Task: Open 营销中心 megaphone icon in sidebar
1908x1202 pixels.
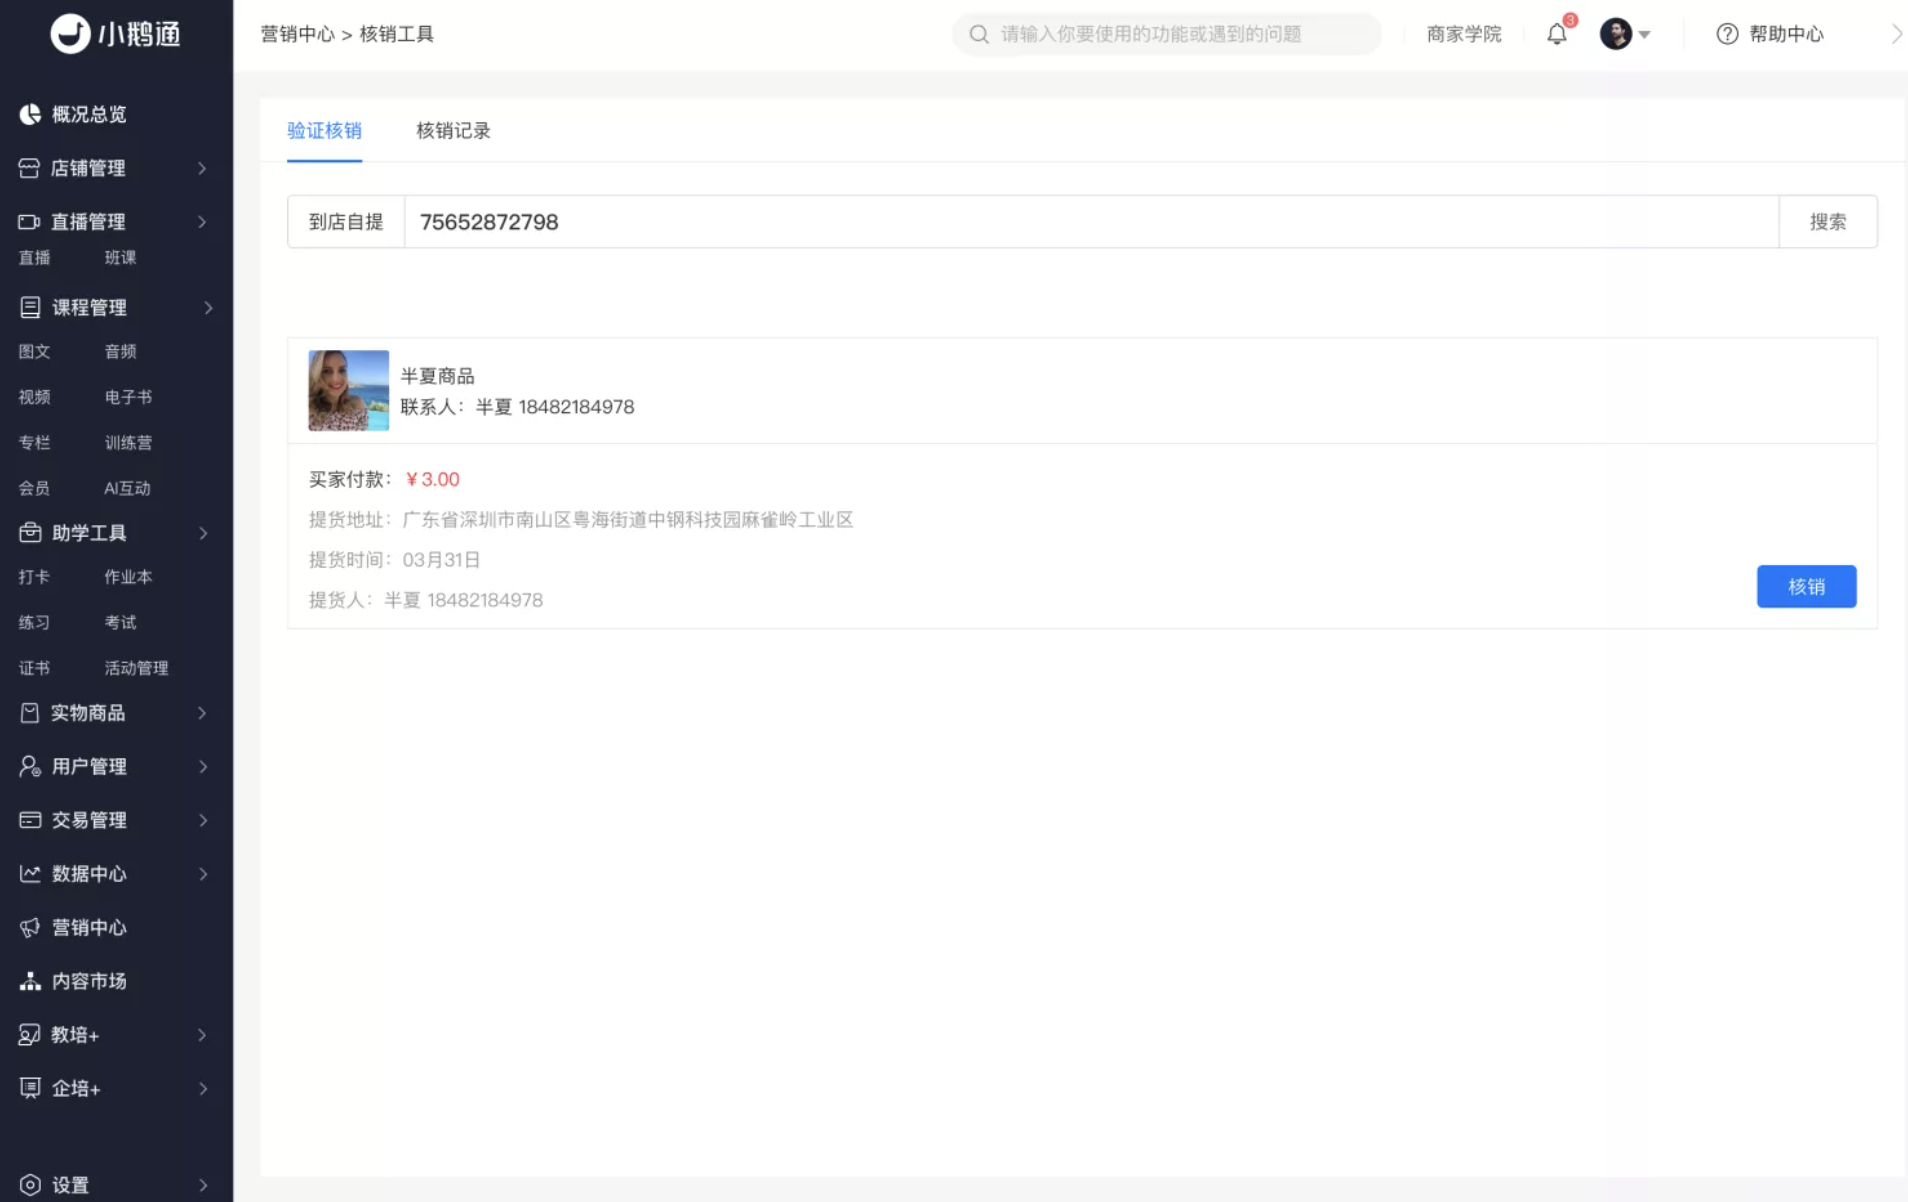Action: tap(30, 927)
